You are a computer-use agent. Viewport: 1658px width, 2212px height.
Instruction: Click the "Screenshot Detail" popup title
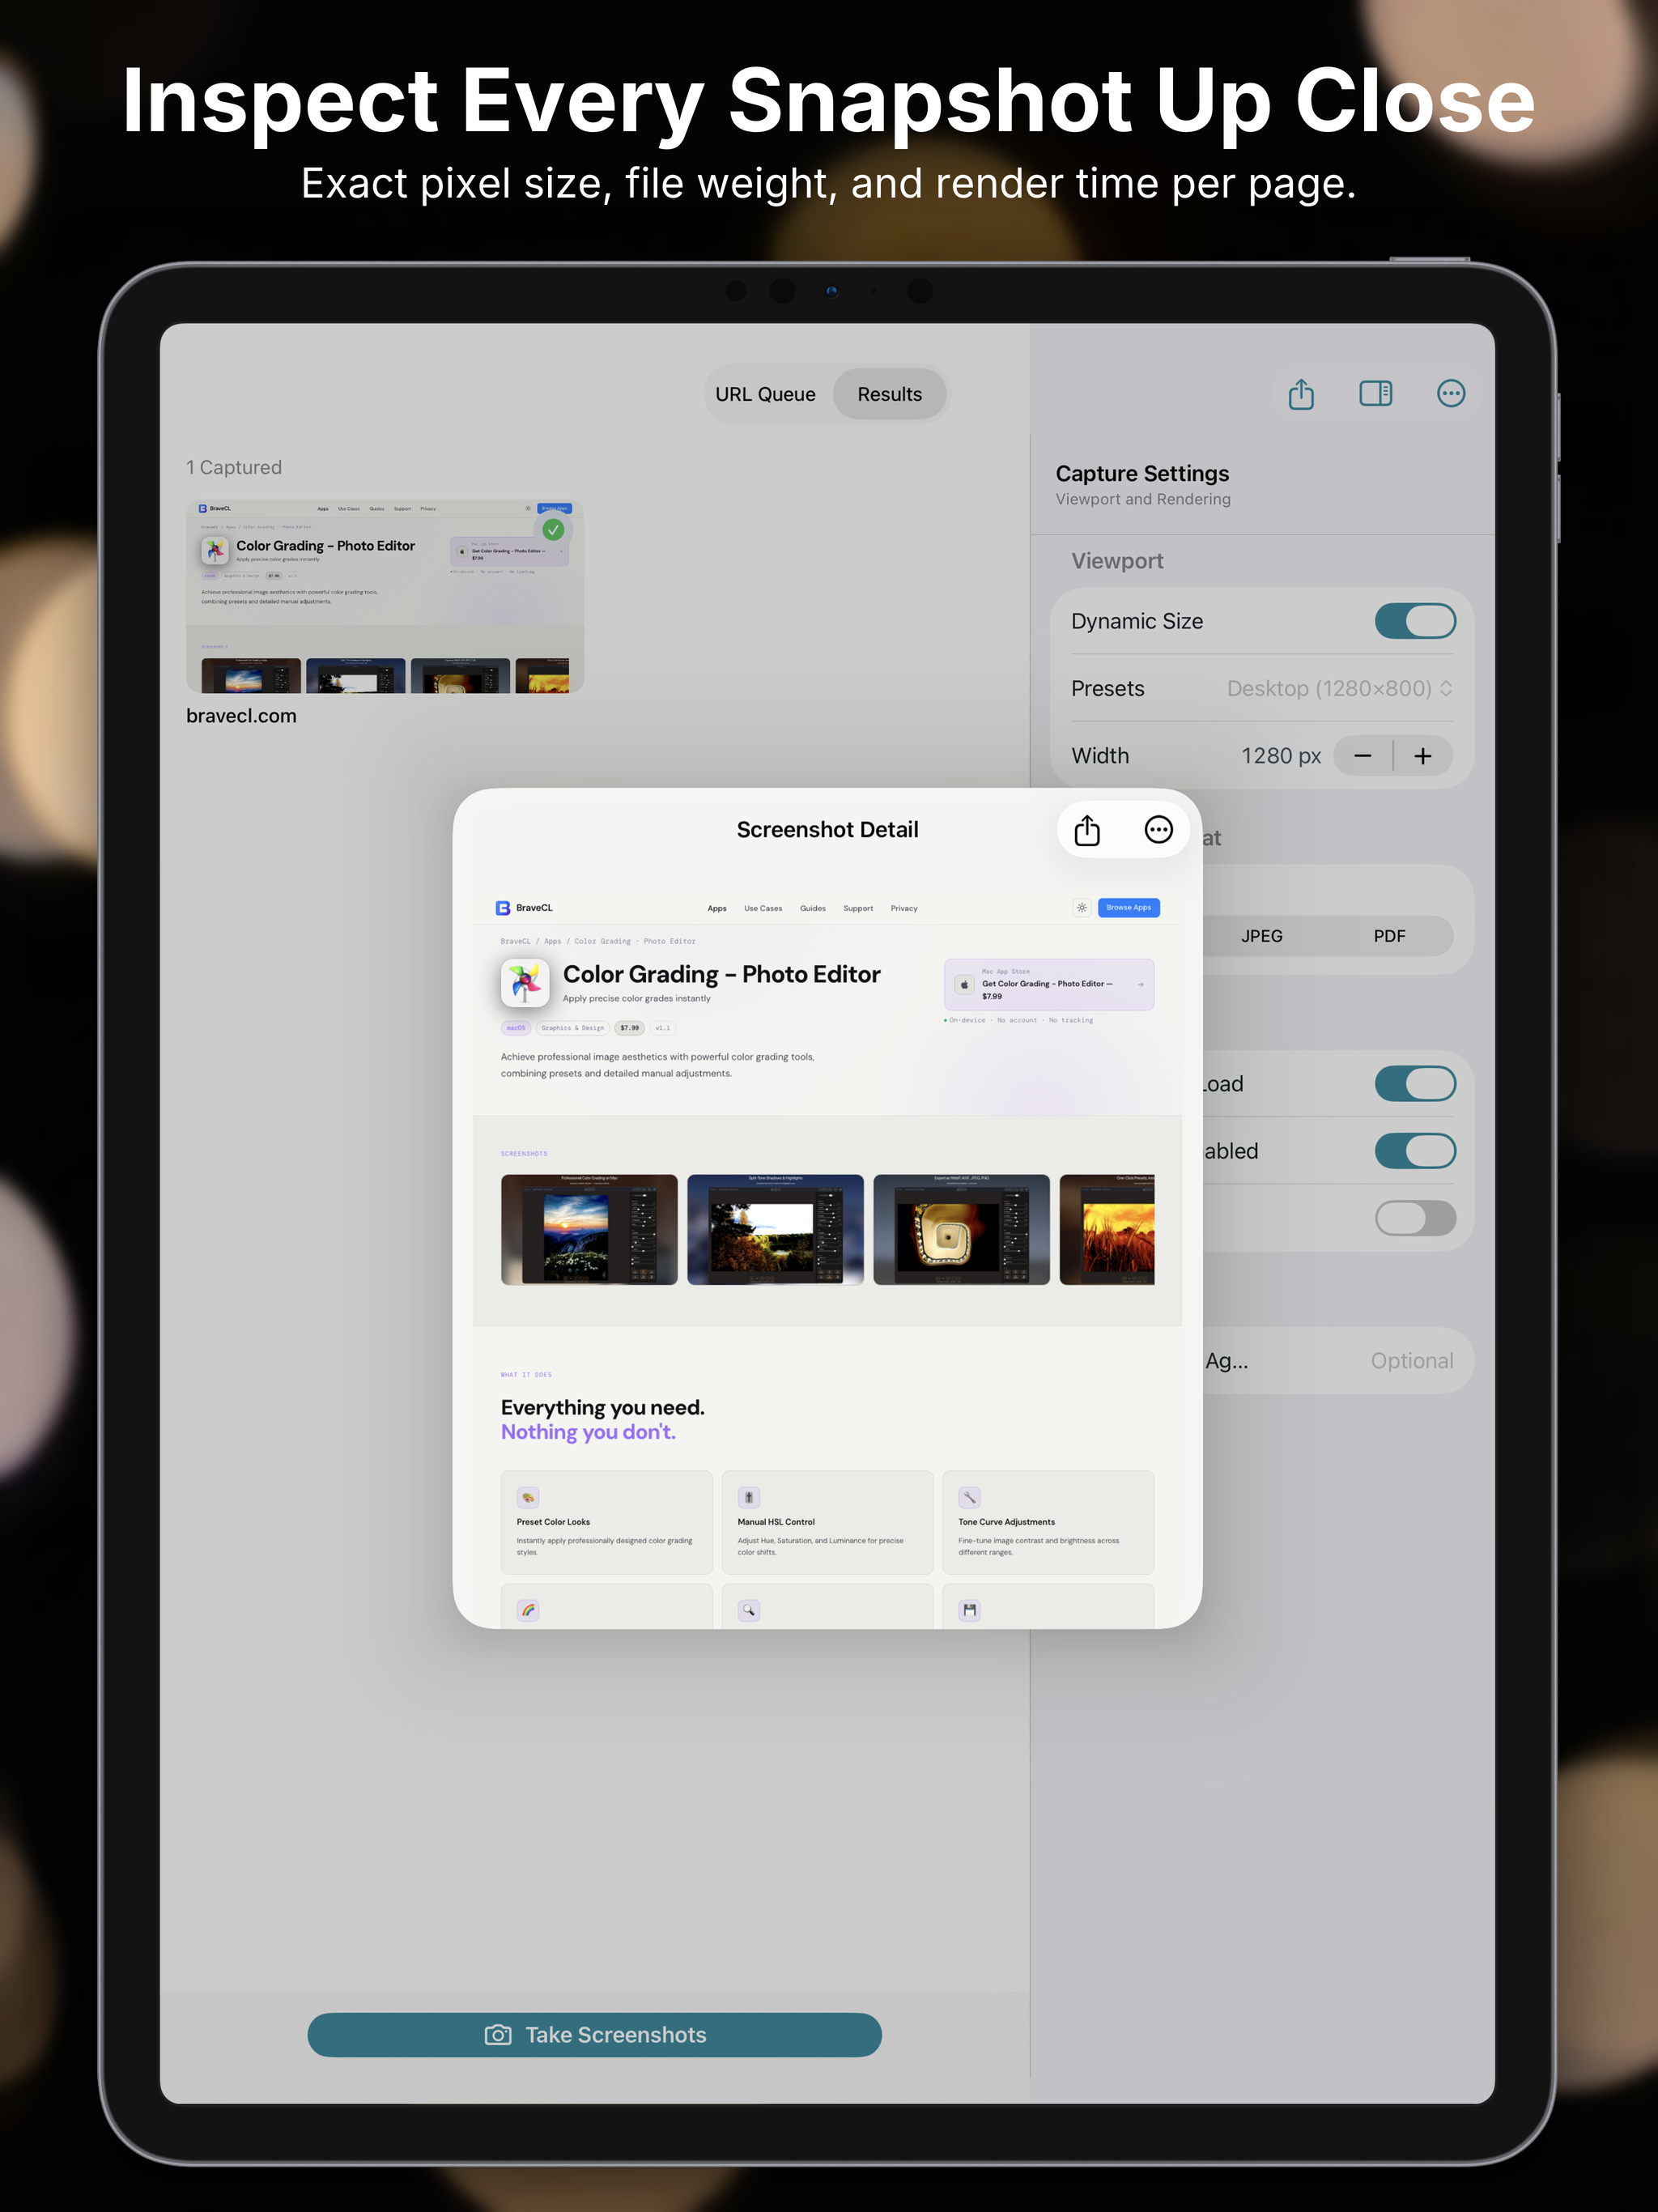tap(827, 830)
